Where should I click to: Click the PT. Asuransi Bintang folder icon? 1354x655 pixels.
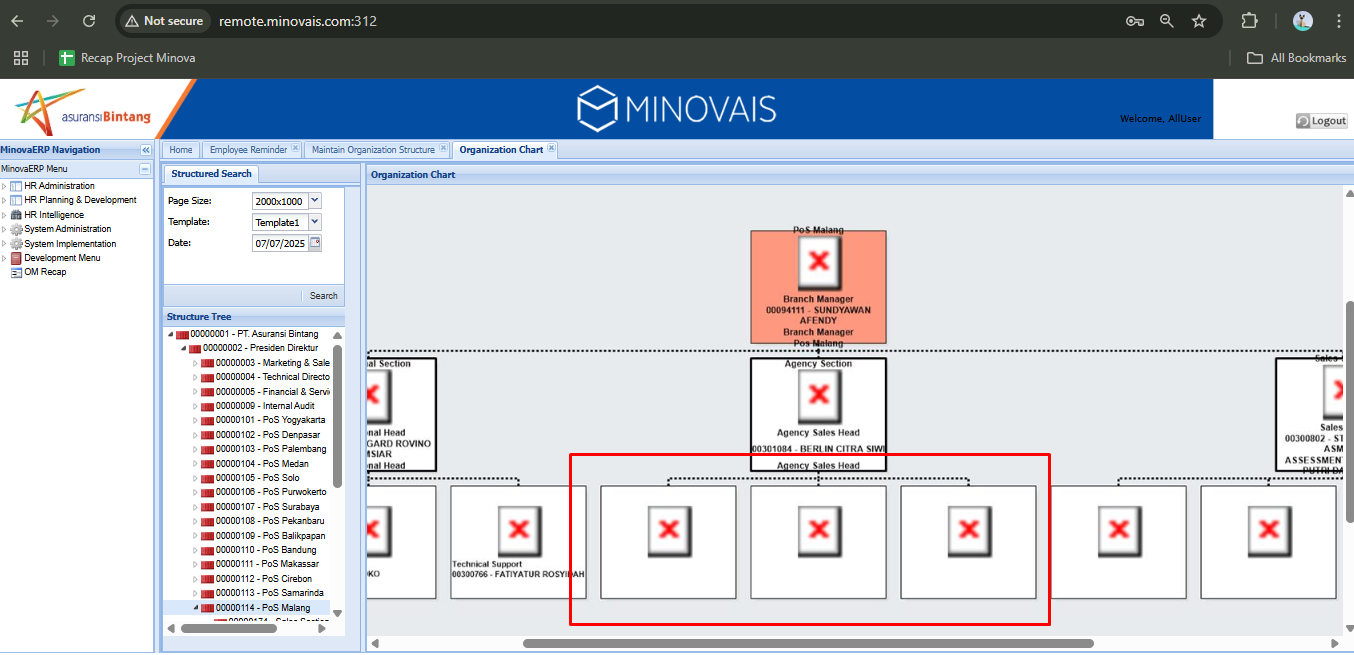pos(182,334)
